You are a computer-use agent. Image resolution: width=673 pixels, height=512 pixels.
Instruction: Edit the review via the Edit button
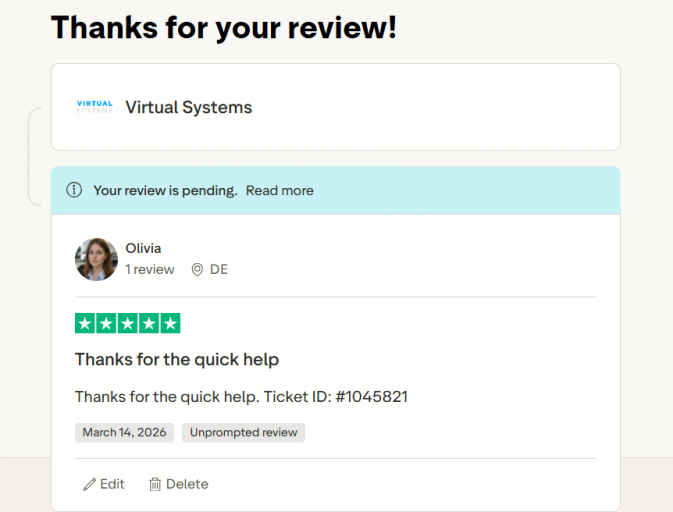point(103,484)
